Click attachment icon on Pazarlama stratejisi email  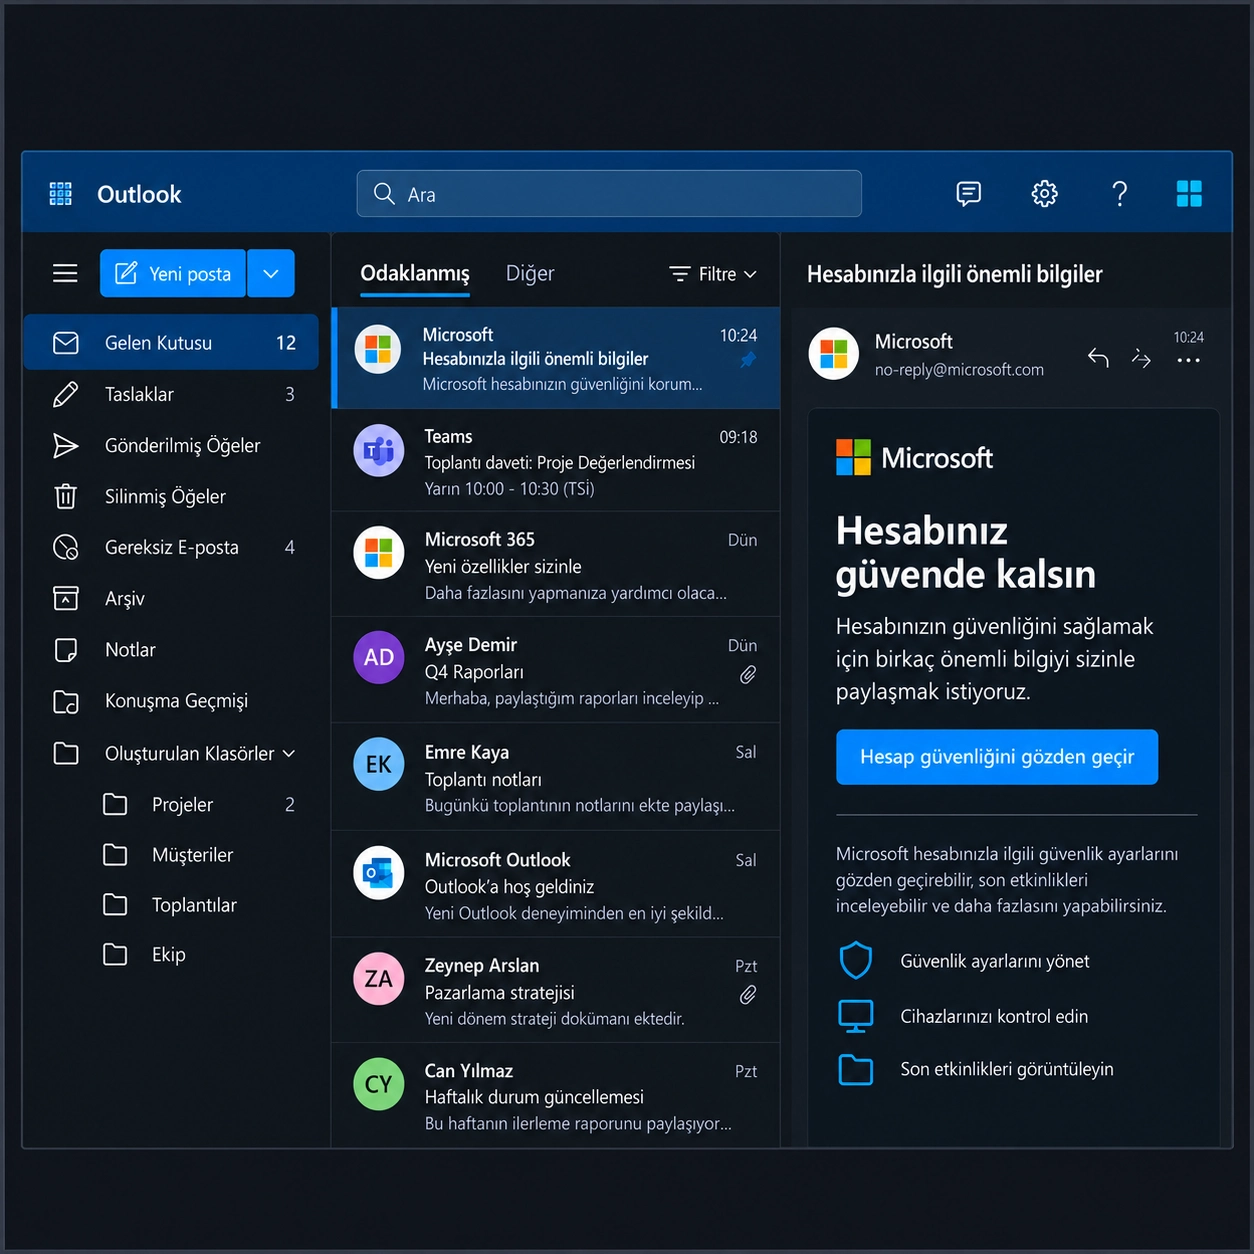tap(747, 995)
